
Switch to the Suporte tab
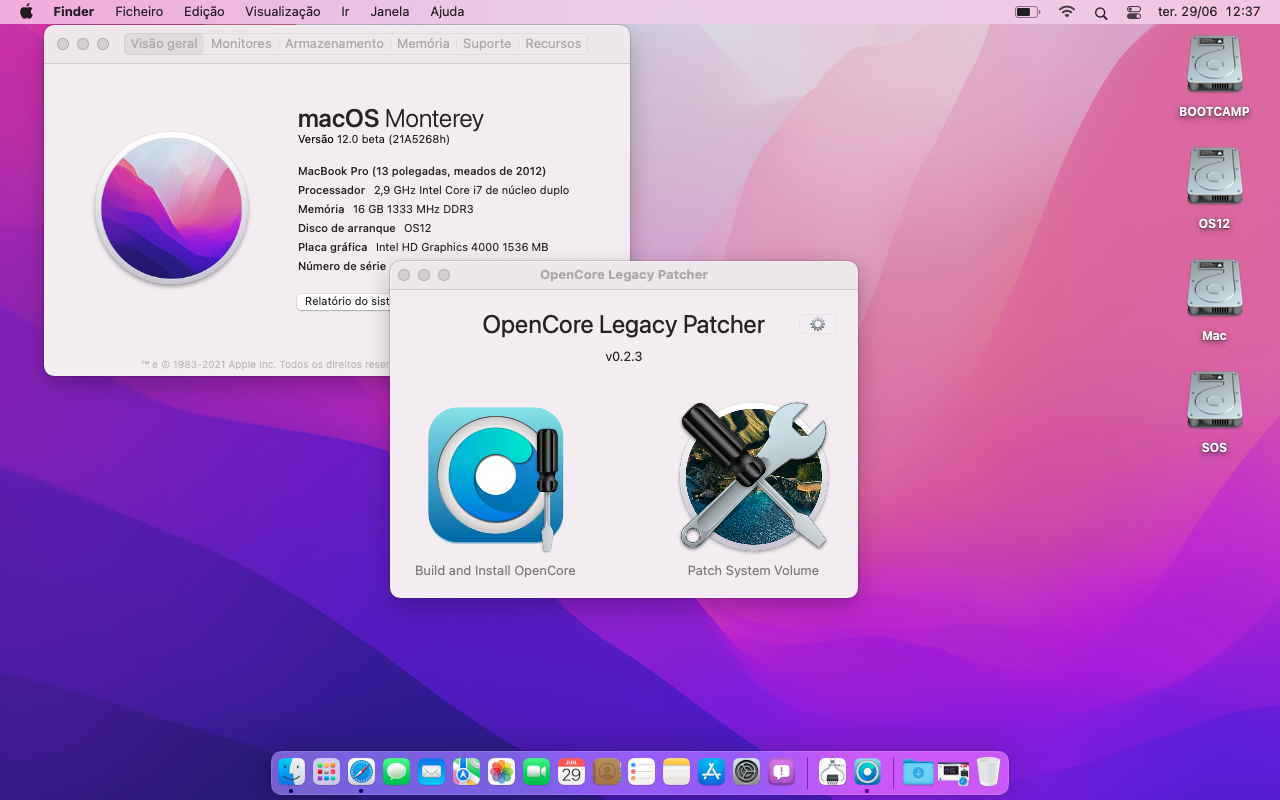487,44
